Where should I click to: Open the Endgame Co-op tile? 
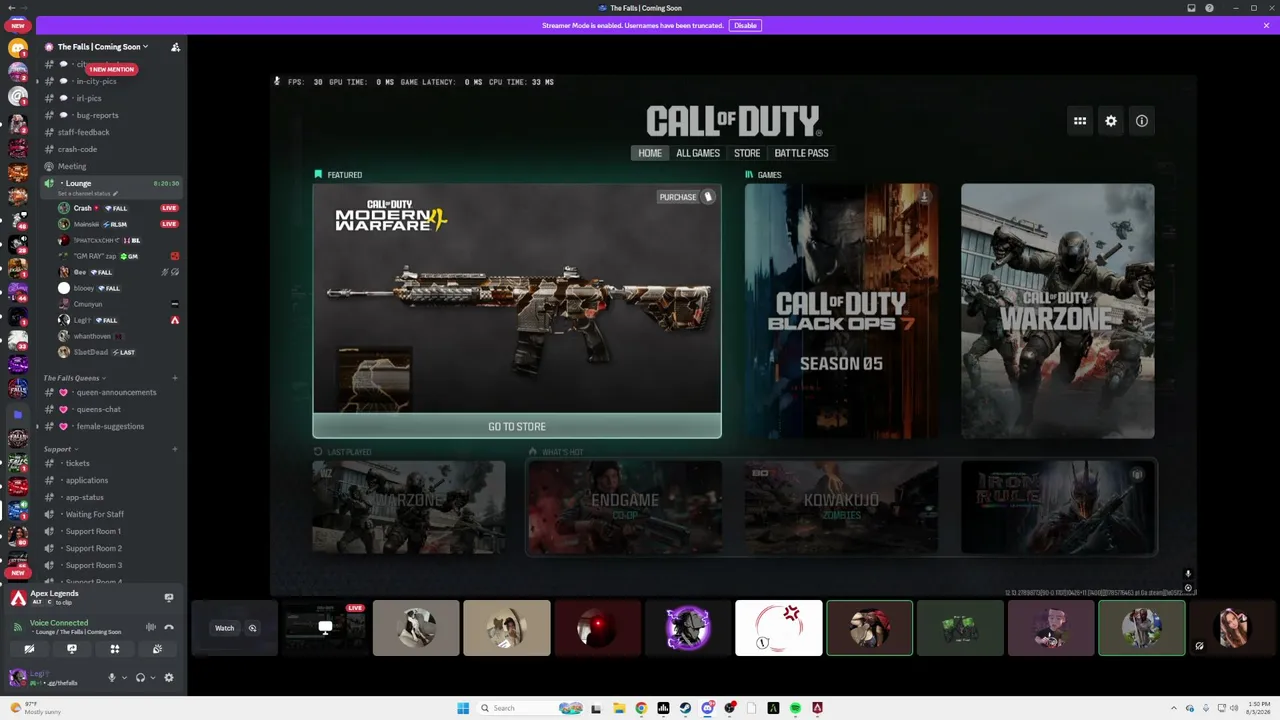coord(625,507)
